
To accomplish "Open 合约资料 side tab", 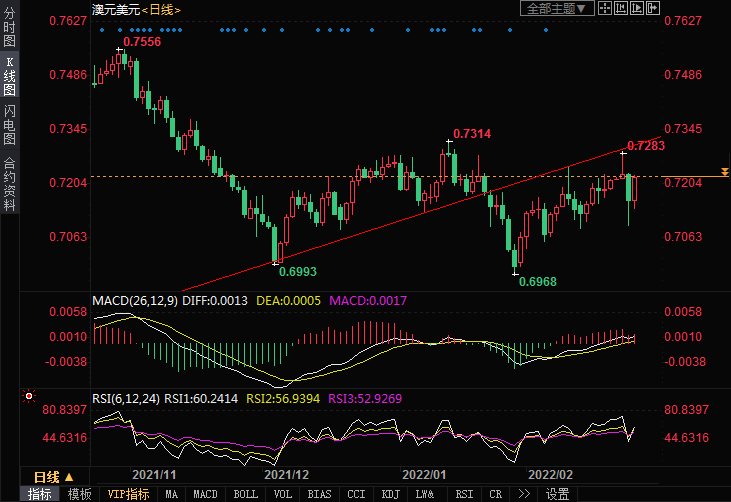I will 9,183.
